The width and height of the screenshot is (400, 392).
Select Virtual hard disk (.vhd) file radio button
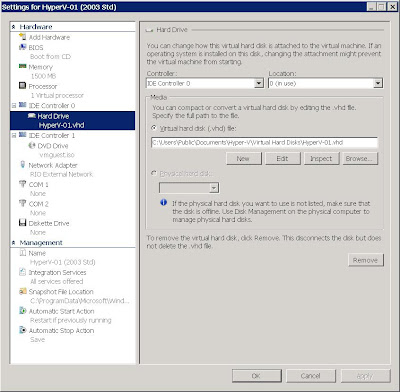154,128
